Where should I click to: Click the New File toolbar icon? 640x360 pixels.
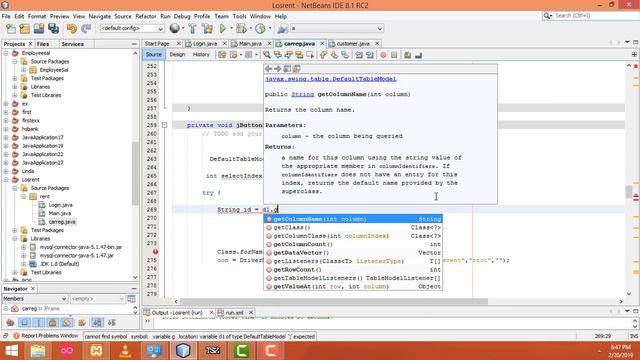(x=11, y=29)
